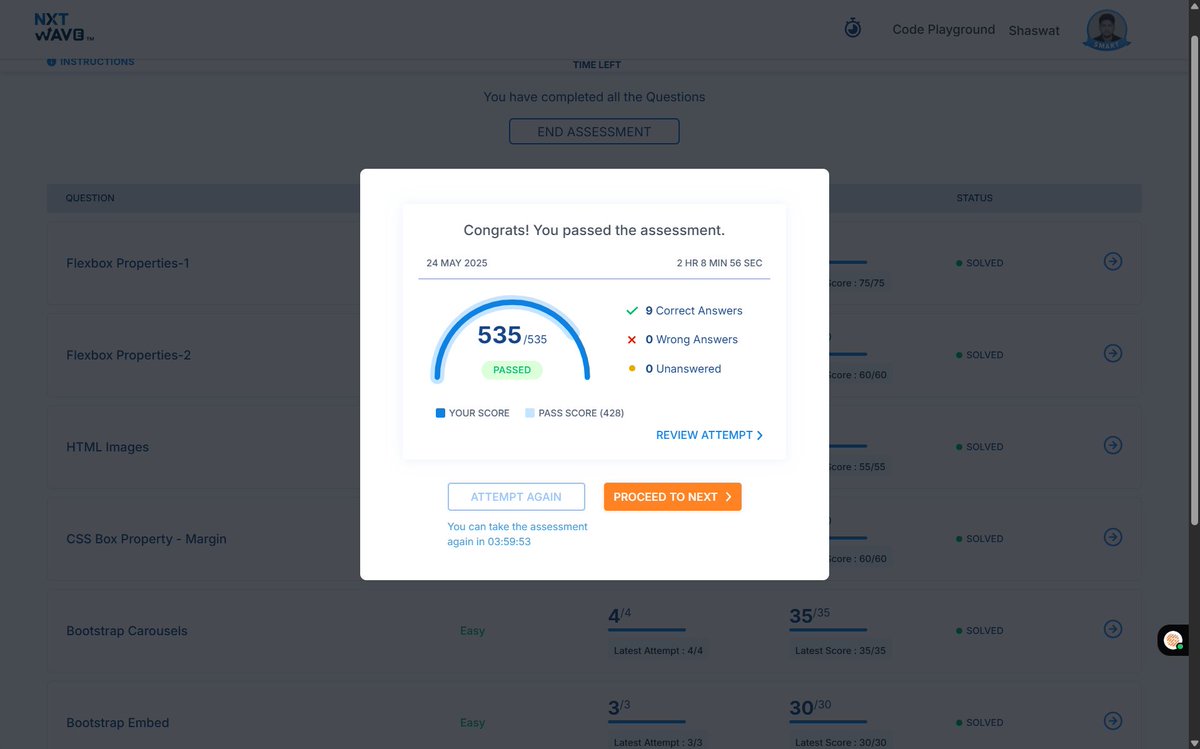Click the Attempt Again button
Viewport: 1200px width, 749px height.
pos(516,497)
